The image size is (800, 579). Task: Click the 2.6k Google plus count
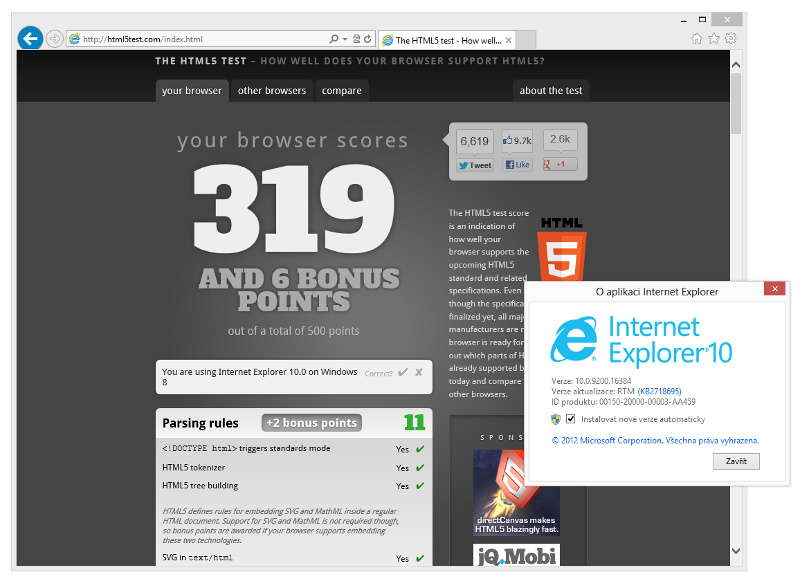coord(560,140)
